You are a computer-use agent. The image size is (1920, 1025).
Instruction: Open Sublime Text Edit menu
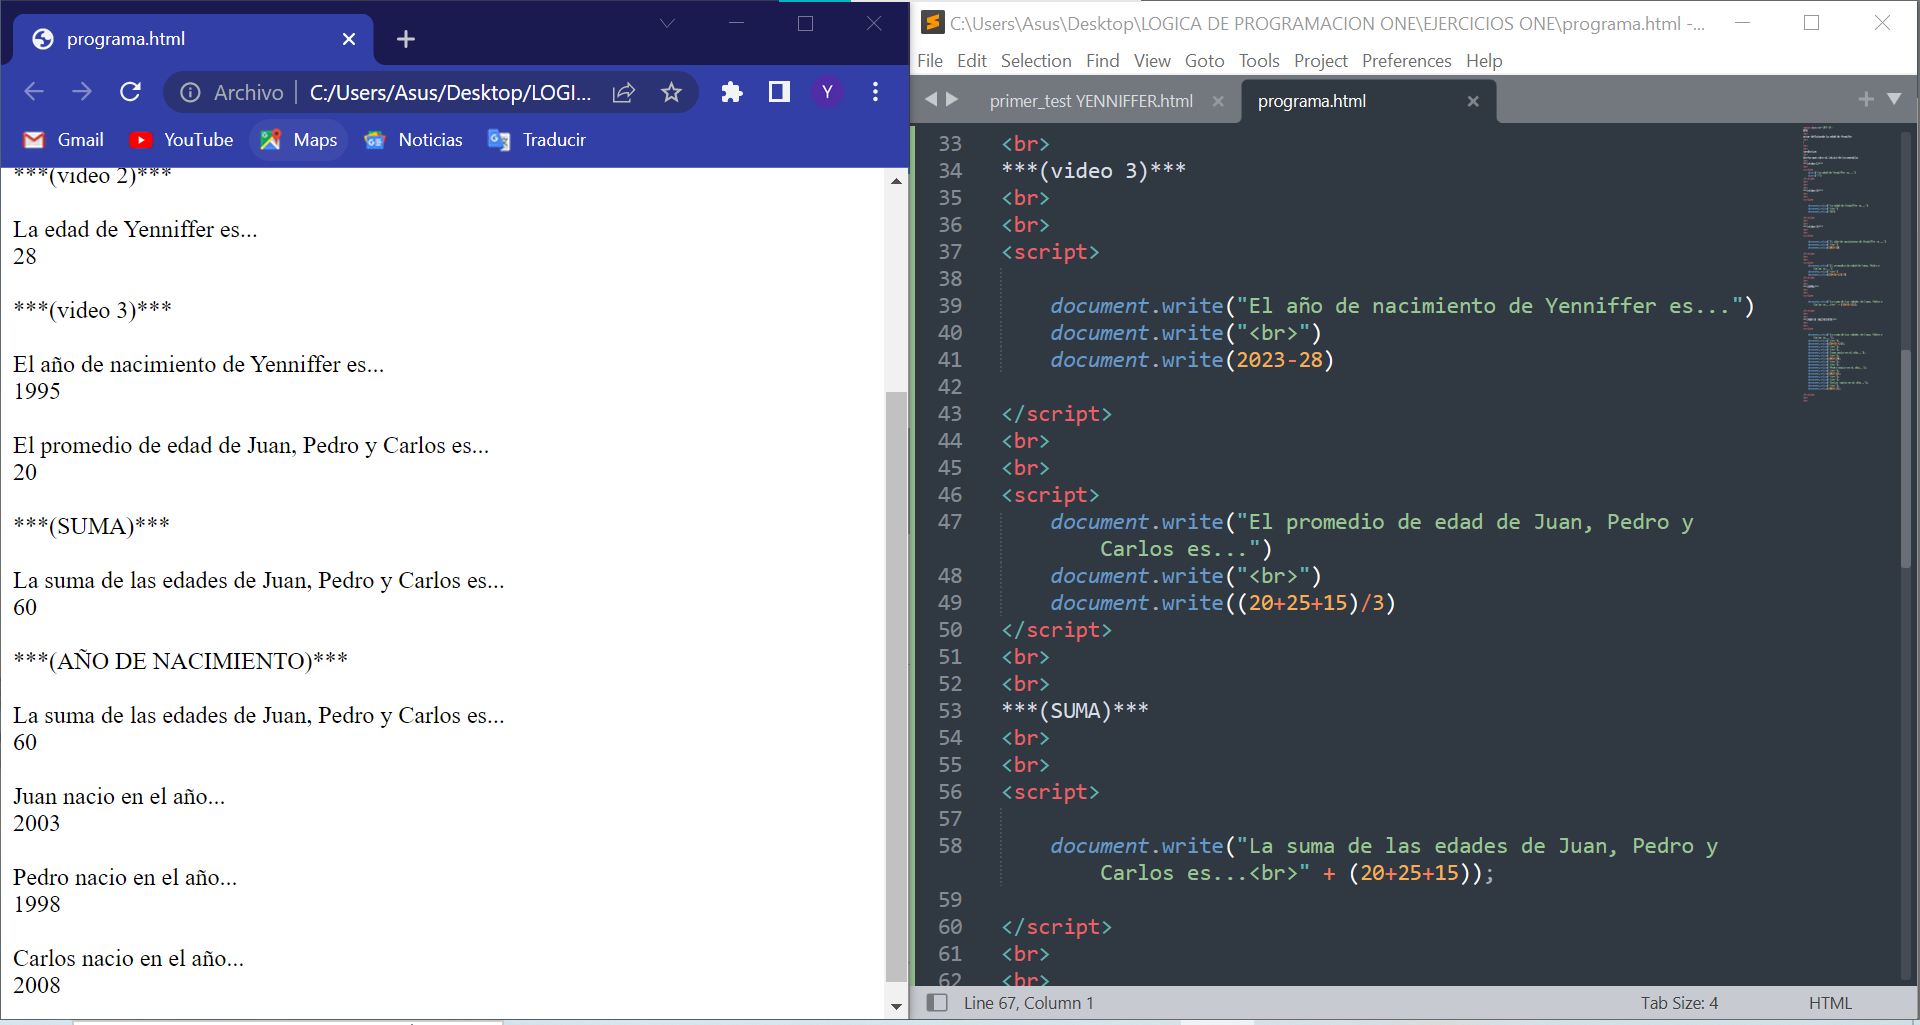coord(971,61)
